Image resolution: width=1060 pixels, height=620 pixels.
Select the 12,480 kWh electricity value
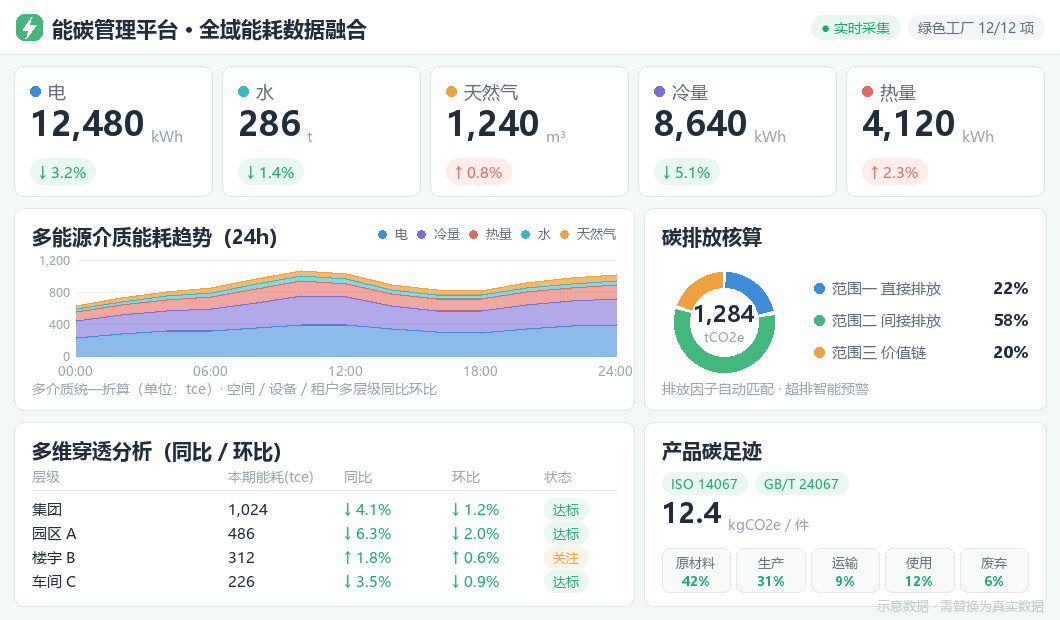point(107,125)
